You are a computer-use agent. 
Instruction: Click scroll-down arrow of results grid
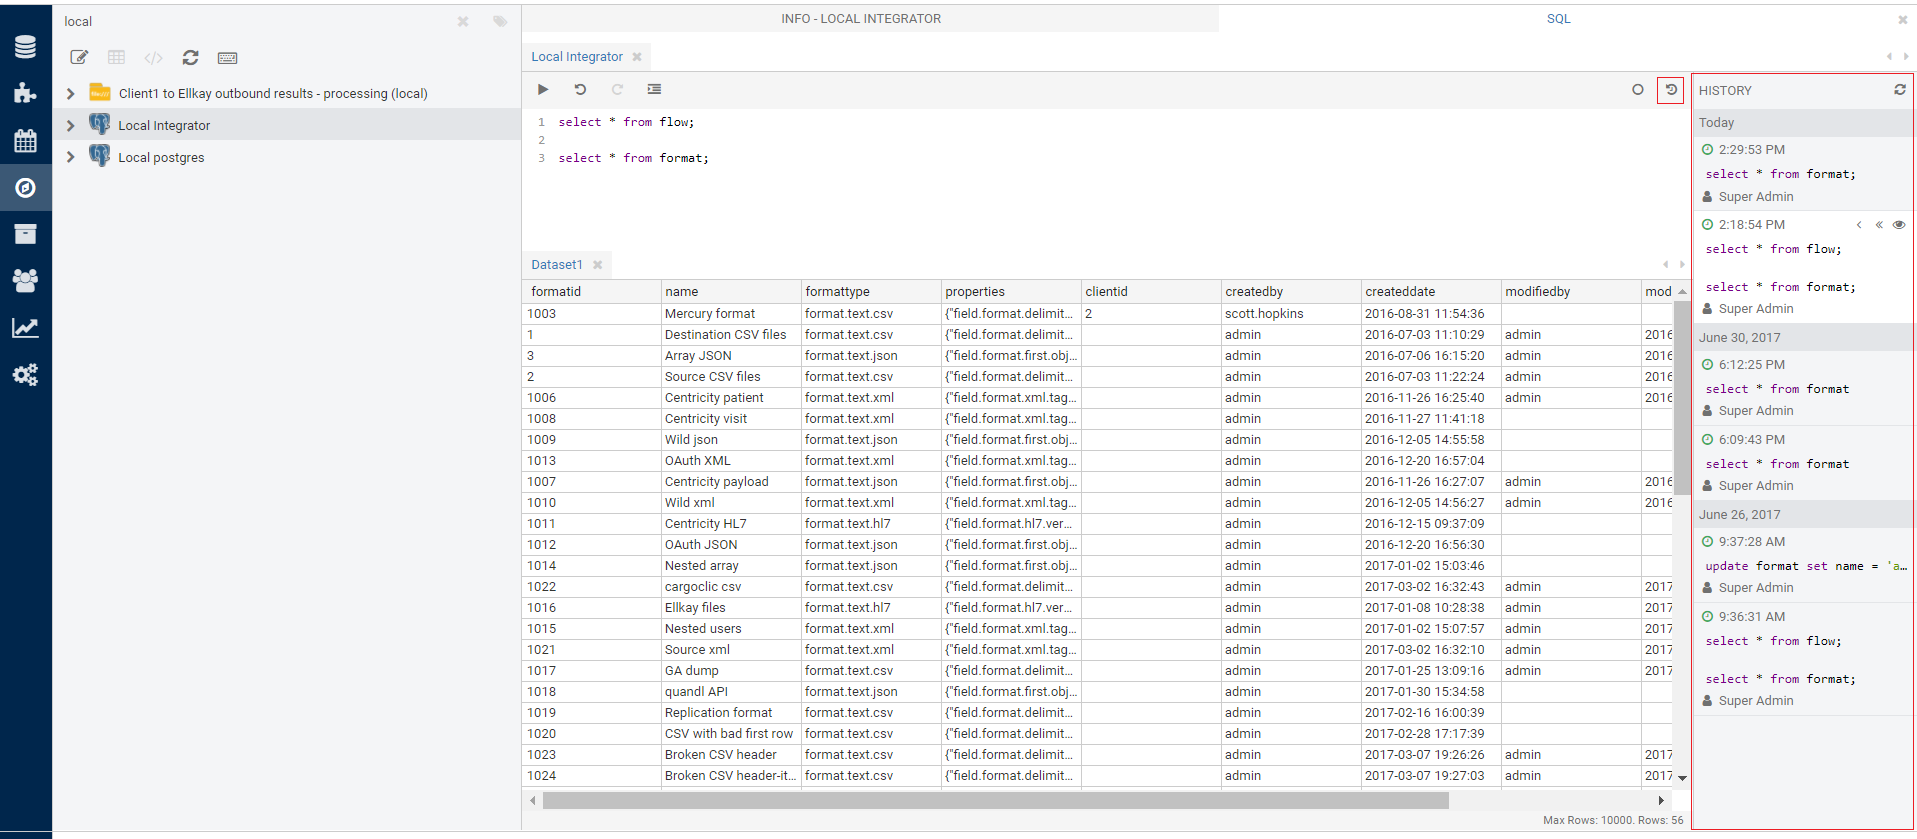point(1682,777)
